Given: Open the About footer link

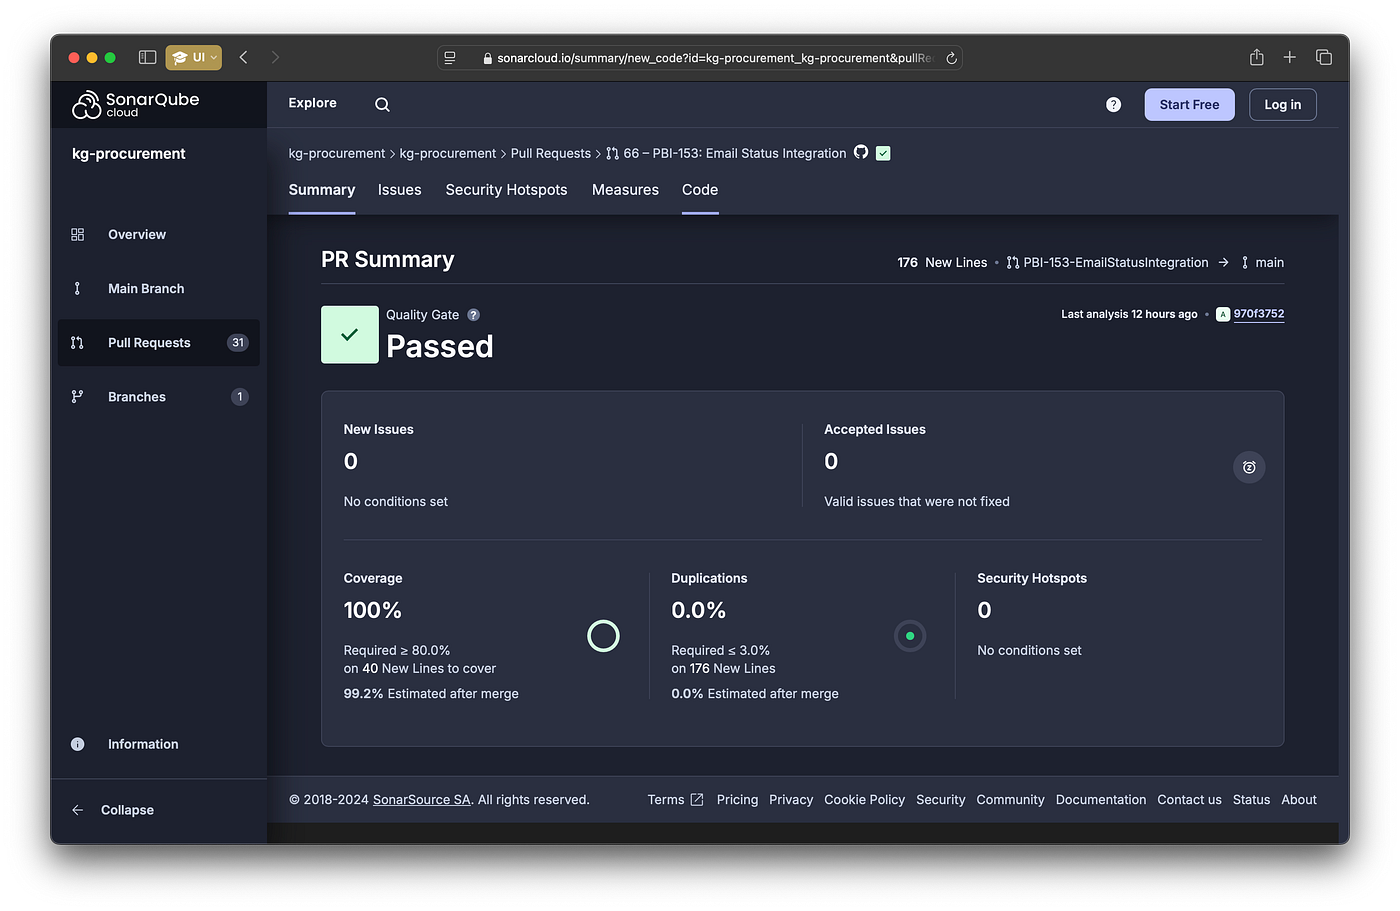Looking at the screenshot, I should pos(1299,800).
